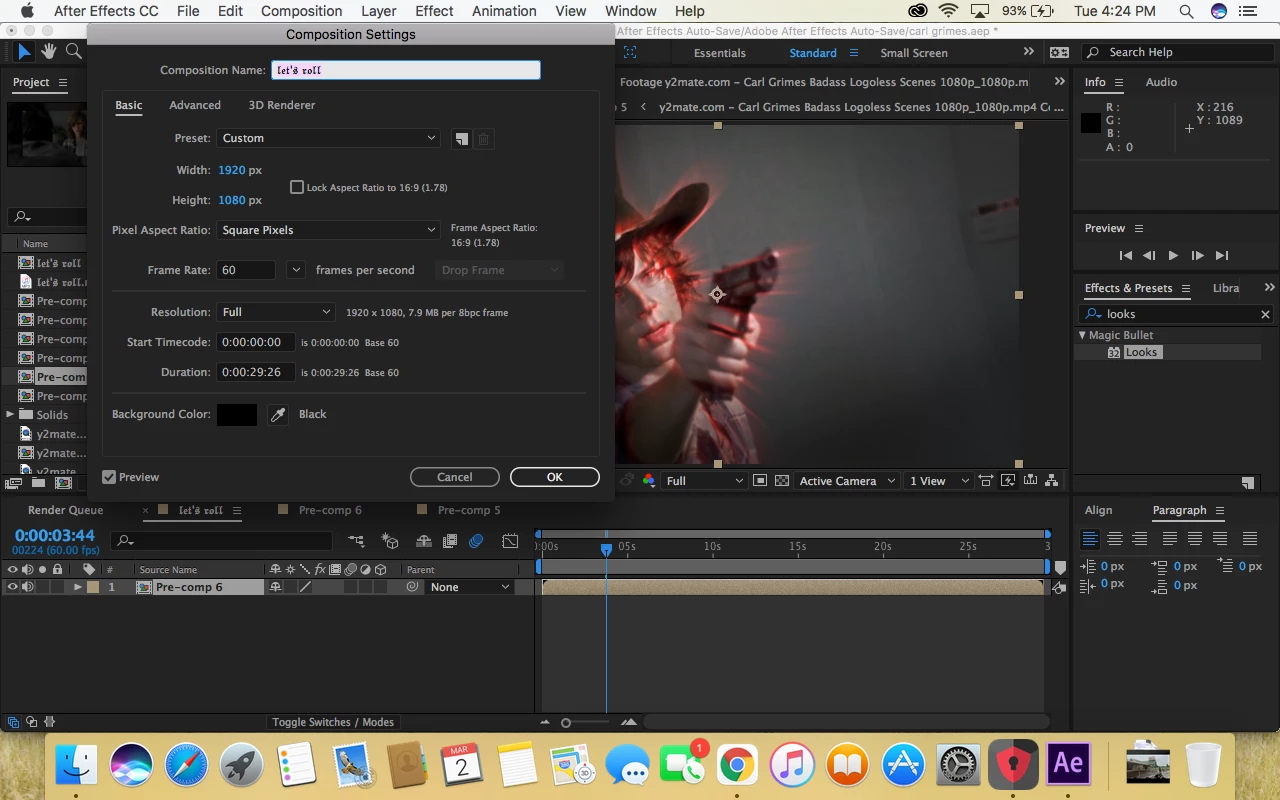Viewport: 1280px width, 800px height.
Task: Cancel the Composition Settings dialog
Action: (x=455, y=477)
